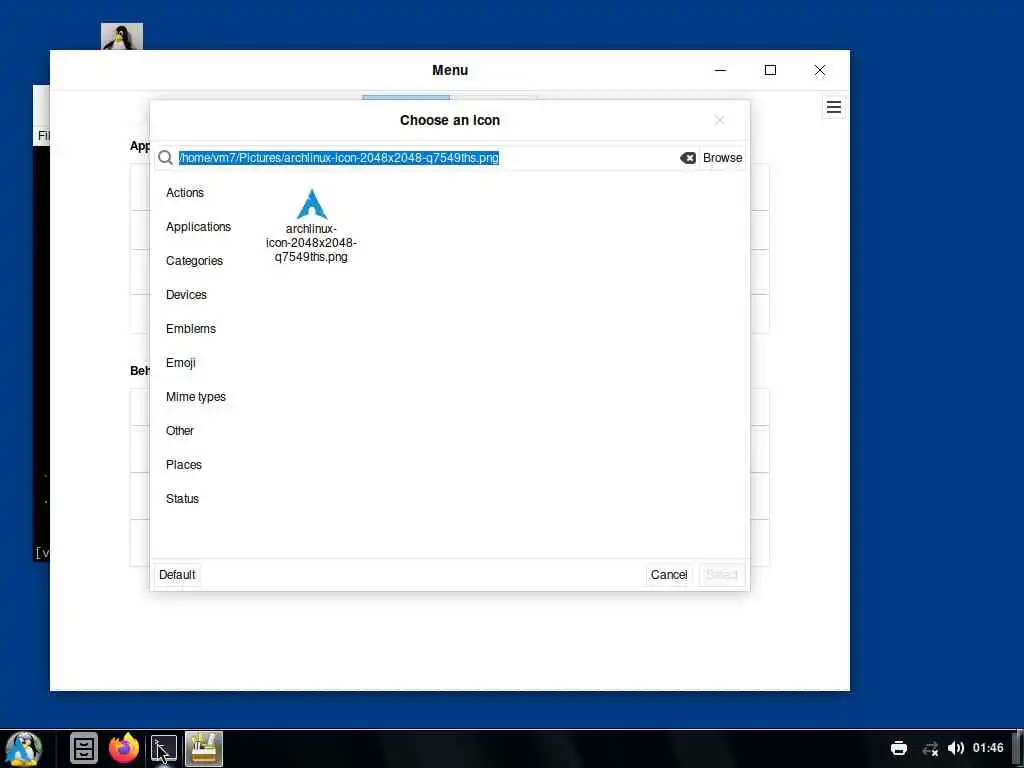Image resolution: width=1024 pixels, height=768 pixels.
Task: Cancel the Choose an icon dialog
Action: pos(669,575)
